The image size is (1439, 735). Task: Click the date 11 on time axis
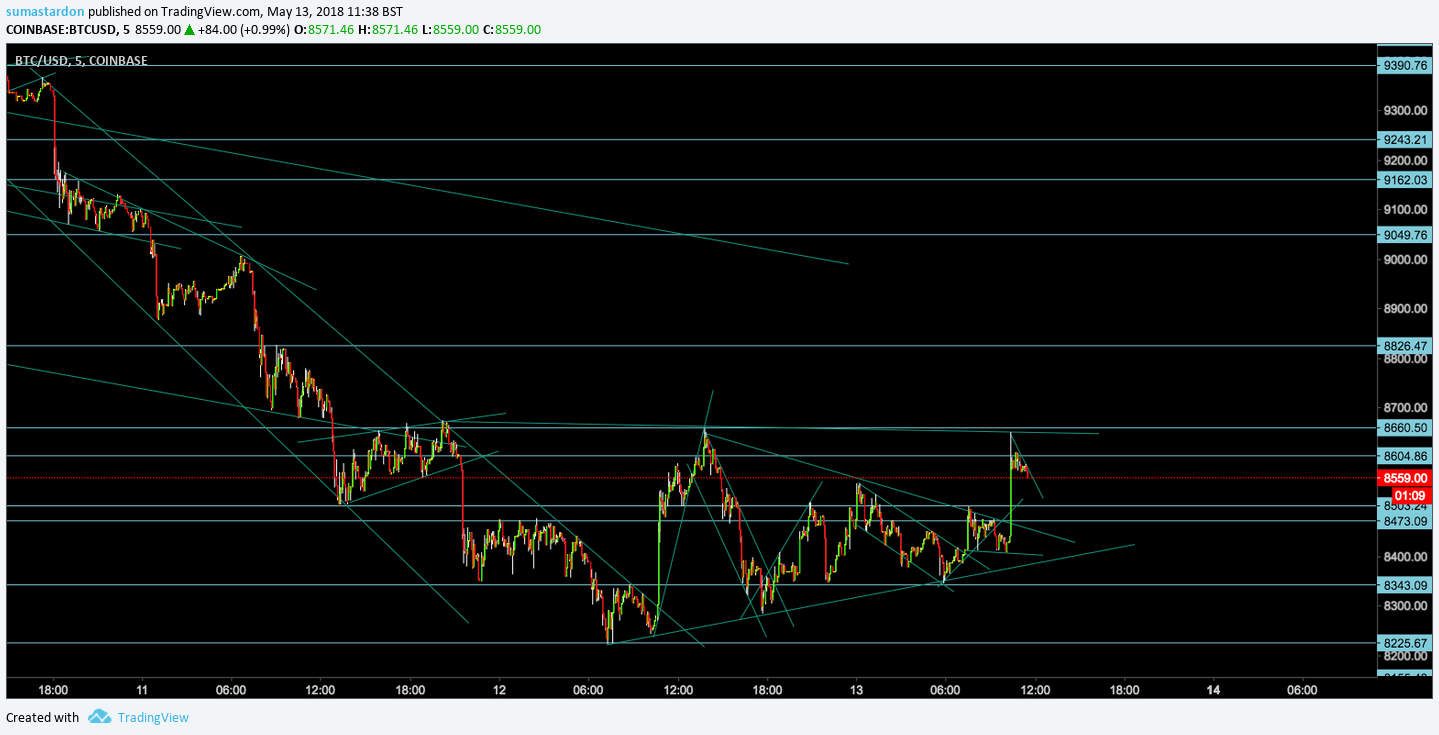pos(142,690)
